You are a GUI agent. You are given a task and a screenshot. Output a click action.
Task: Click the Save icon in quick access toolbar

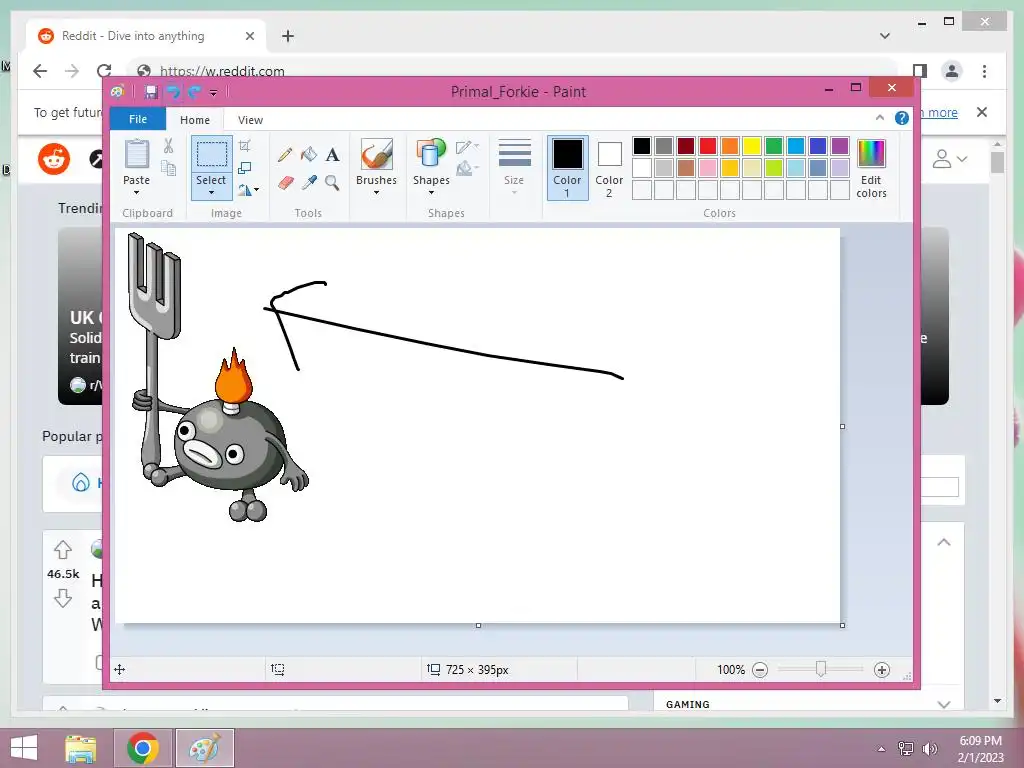(151, 92)
